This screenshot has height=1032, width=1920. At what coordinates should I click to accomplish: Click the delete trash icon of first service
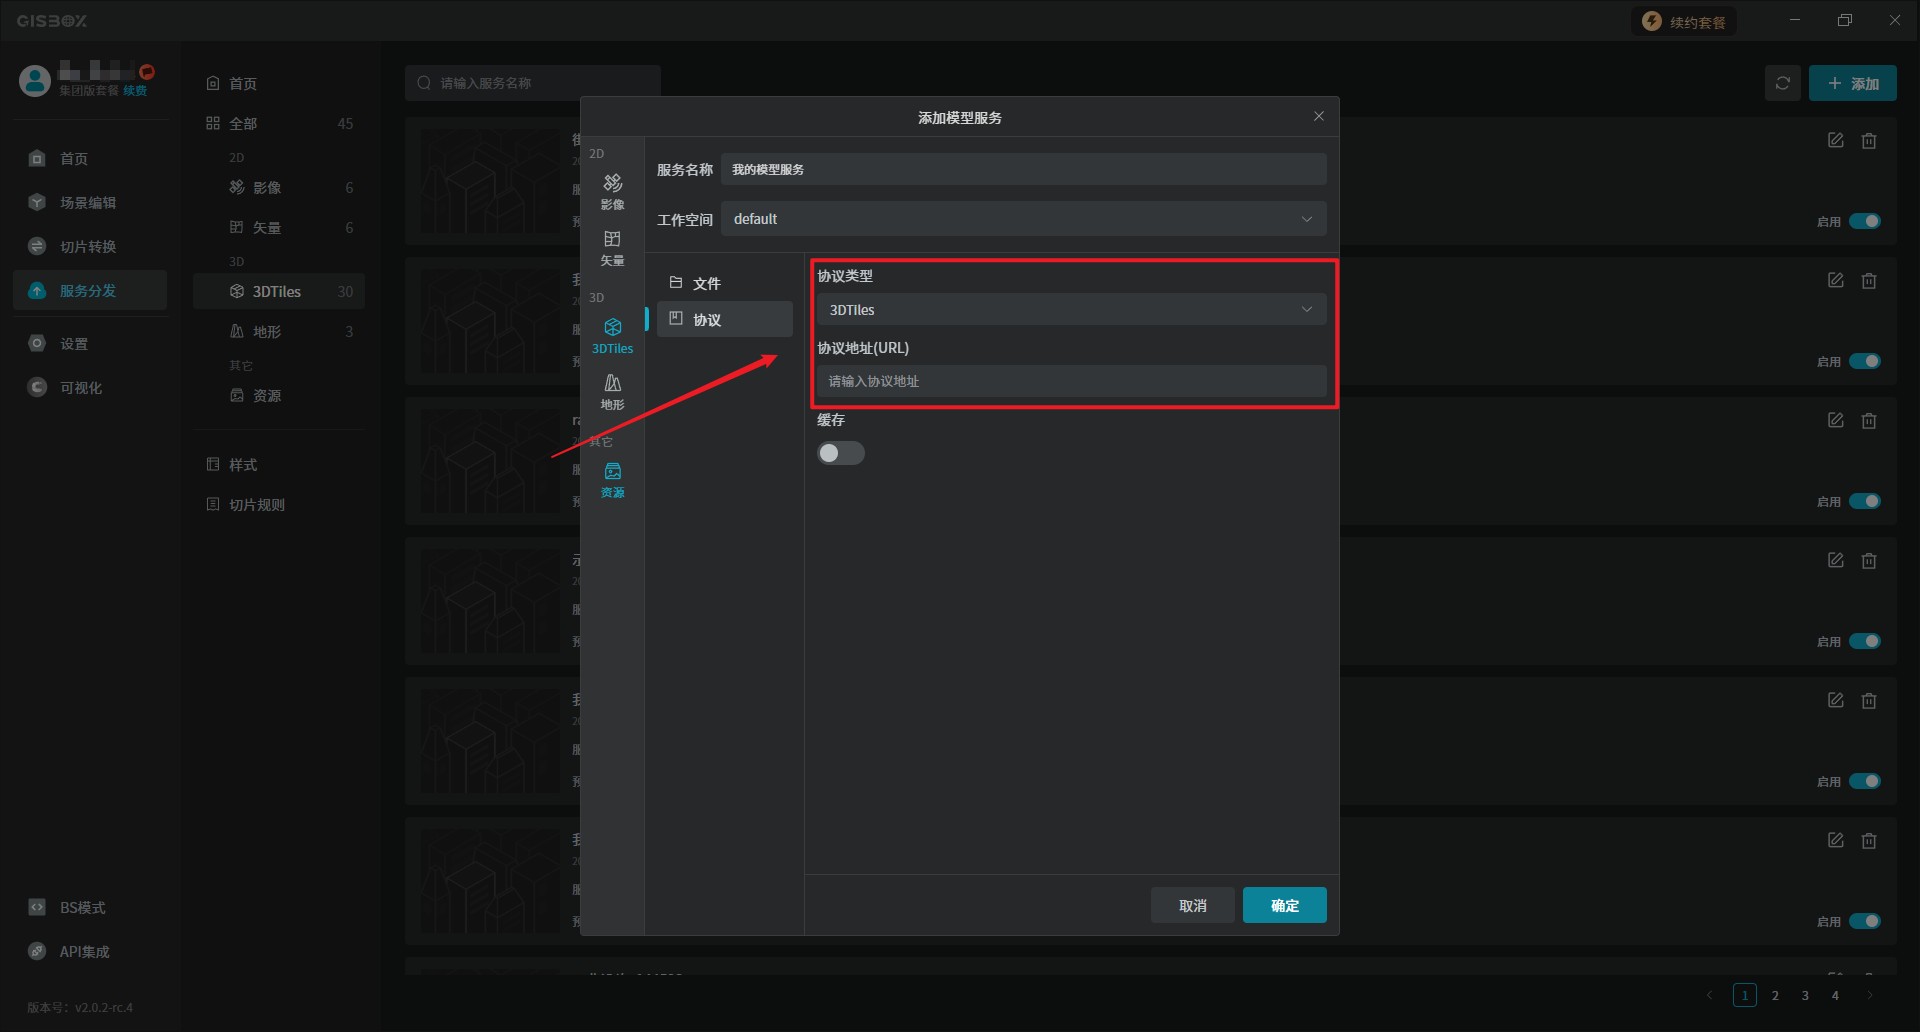(1868, 141)
